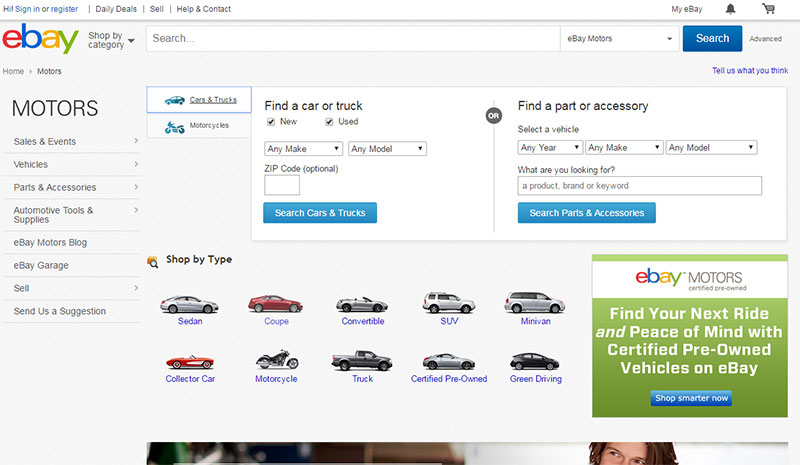Screen dimensions: 800x465
Task: Click the blue car icon in Cars & Trucks tab
Action: pyautogui.click(x=174, y=100)
